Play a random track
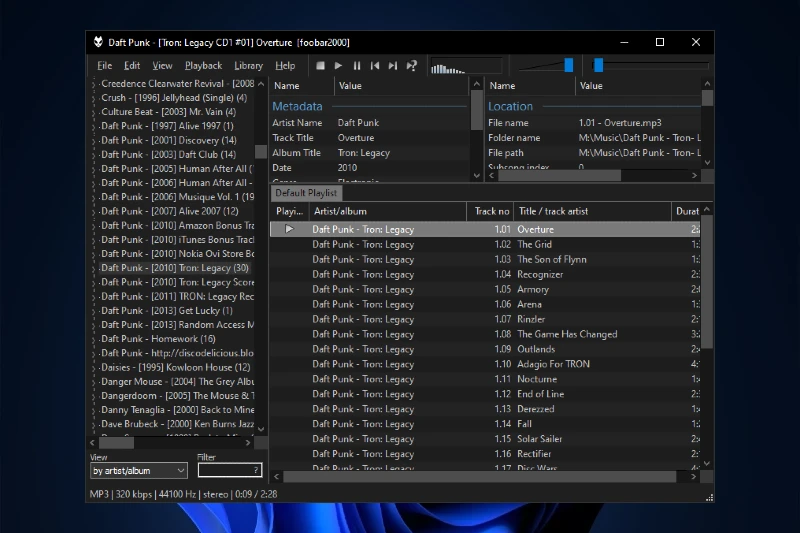Image resolution: width=800 pixels, height=533 pixels. coord(411,66)
